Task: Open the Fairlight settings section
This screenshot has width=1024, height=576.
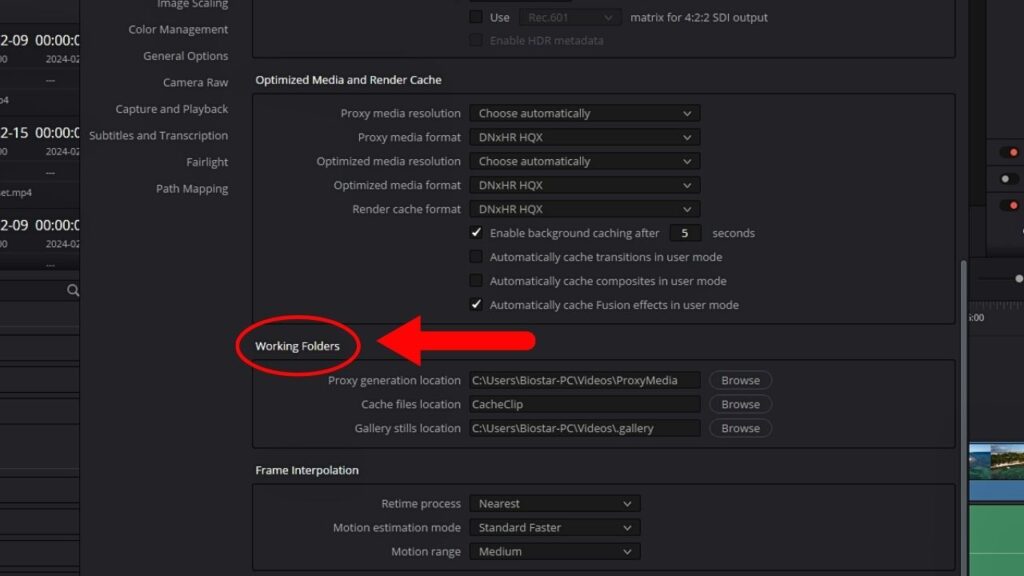Action: [207, 161]
